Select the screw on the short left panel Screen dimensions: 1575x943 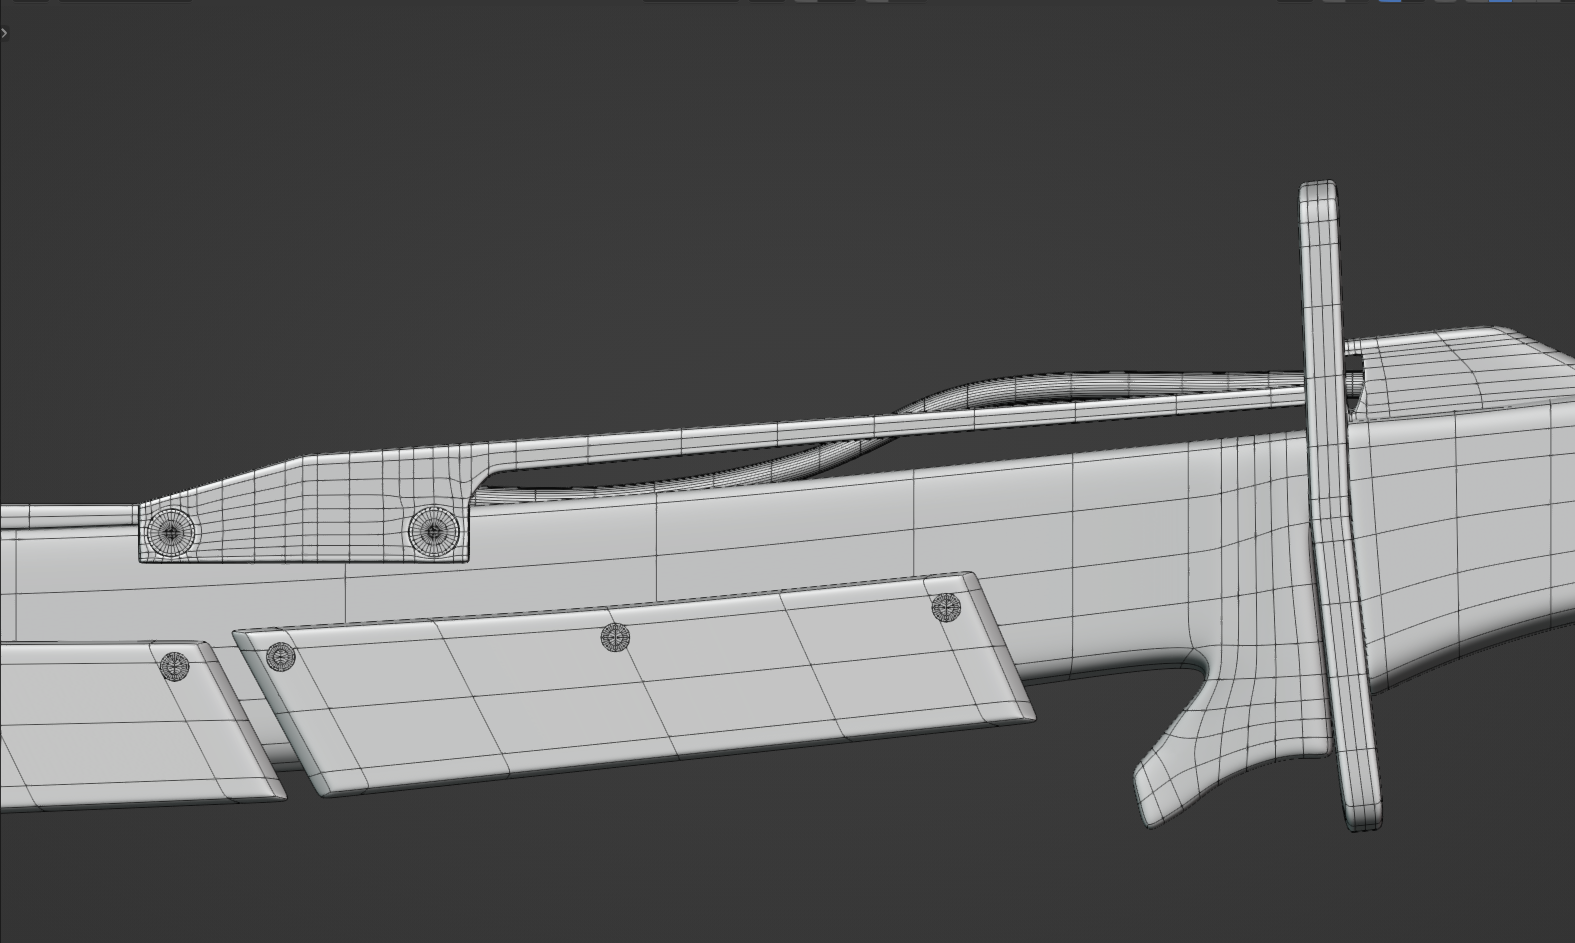coord(175,665)
